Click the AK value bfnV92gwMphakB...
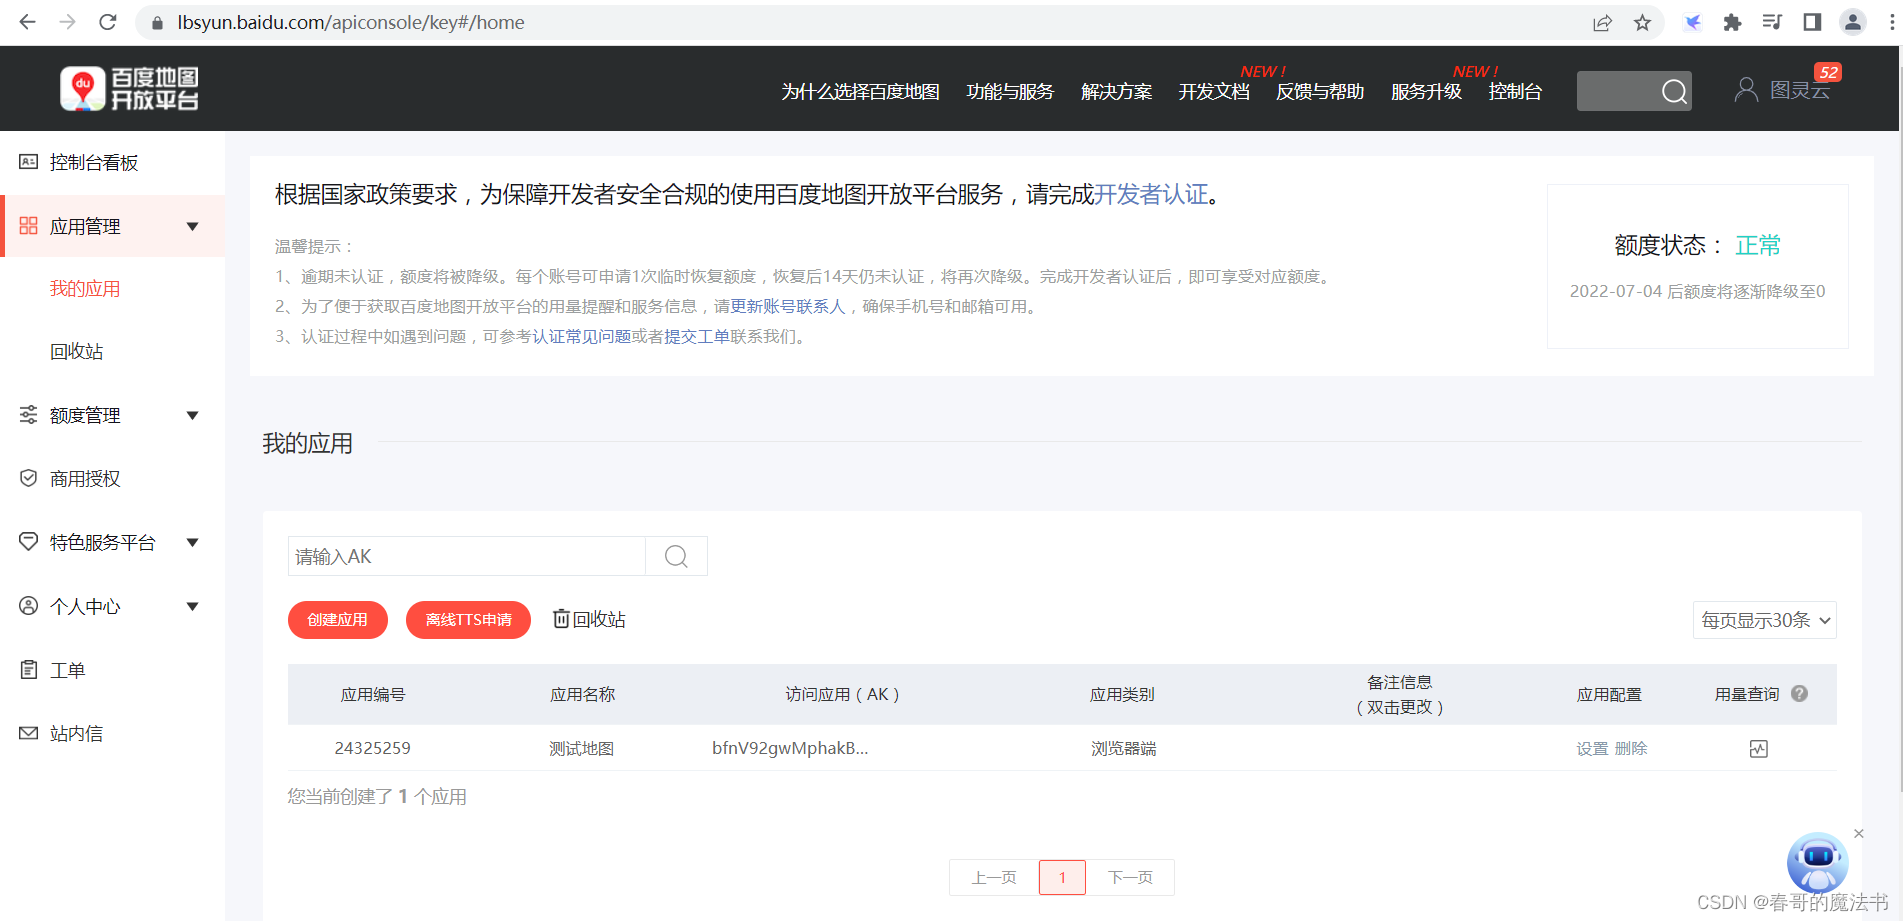Viewport: 1903px width, 921px height. pyautogui.click(x=790, y=748)
